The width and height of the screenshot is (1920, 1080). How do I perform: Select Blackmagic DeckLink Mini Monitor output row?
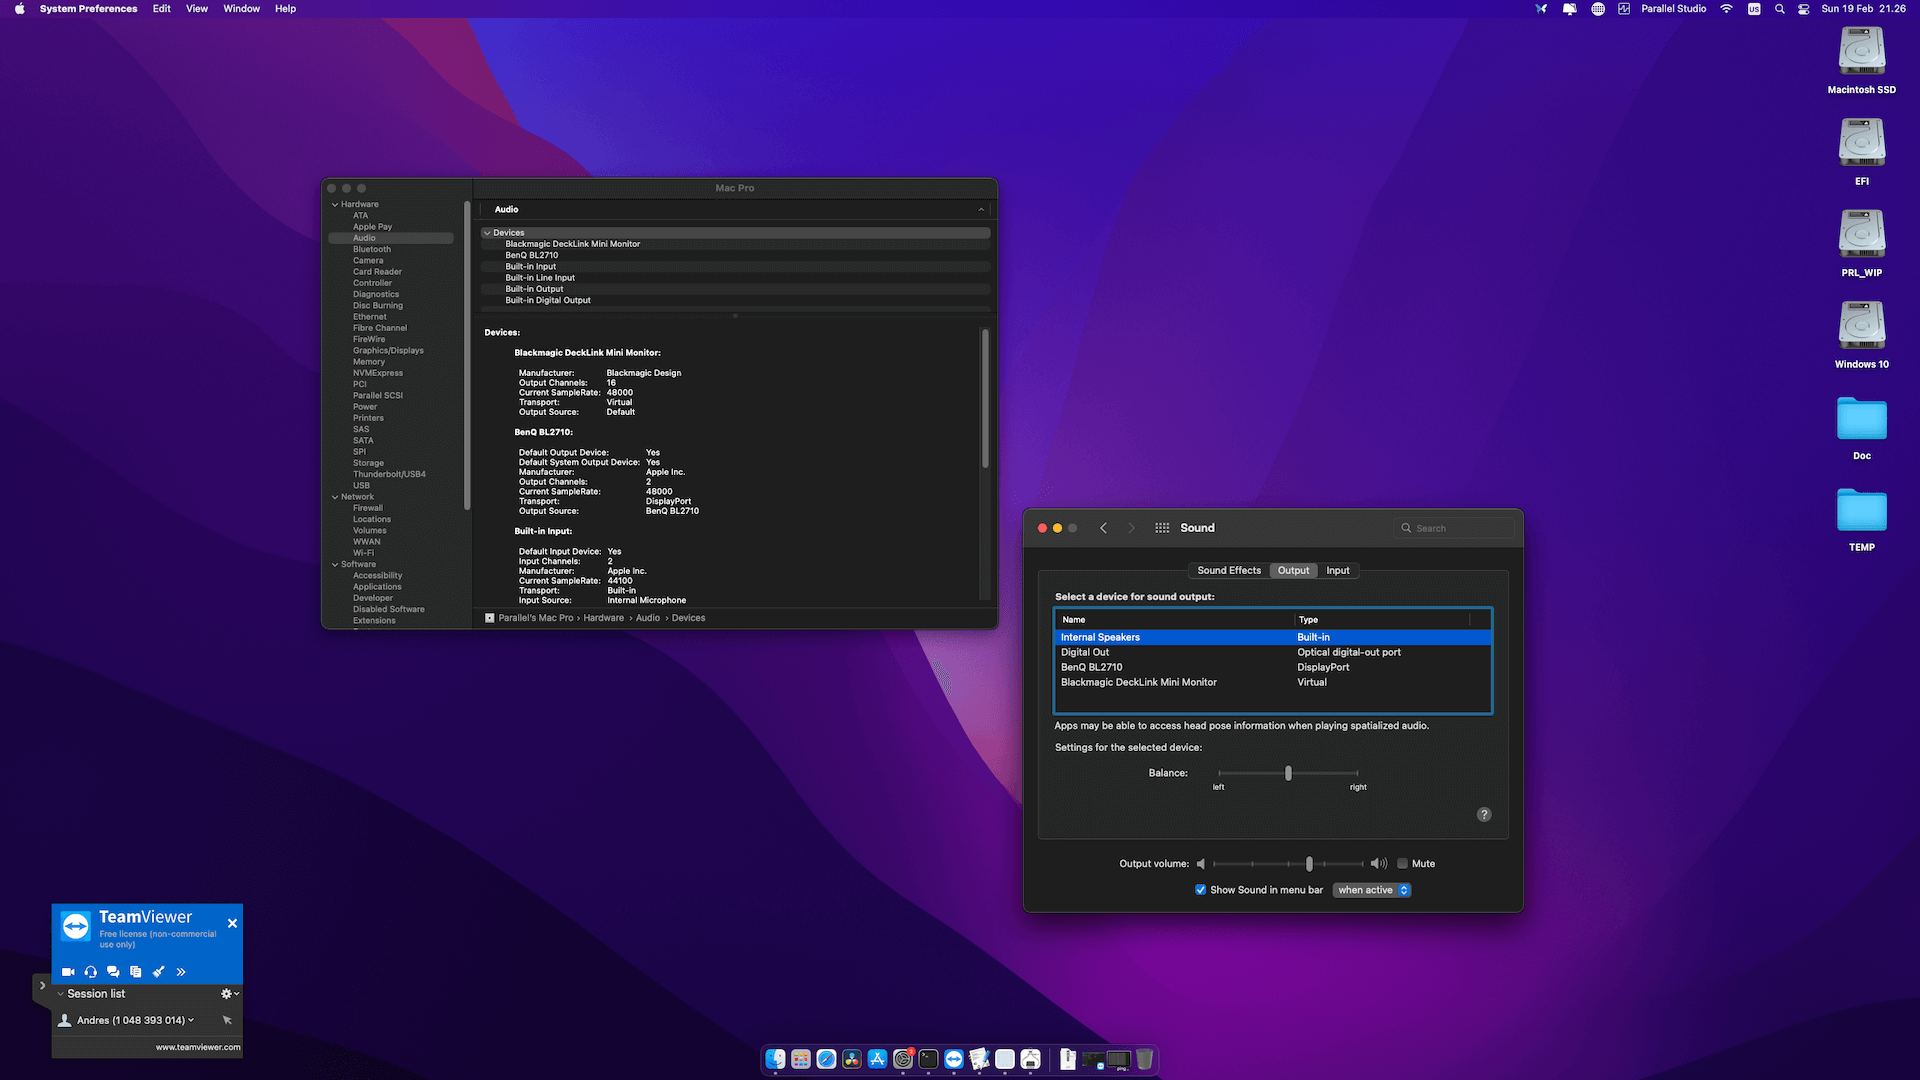click(x=1273, y=682)
